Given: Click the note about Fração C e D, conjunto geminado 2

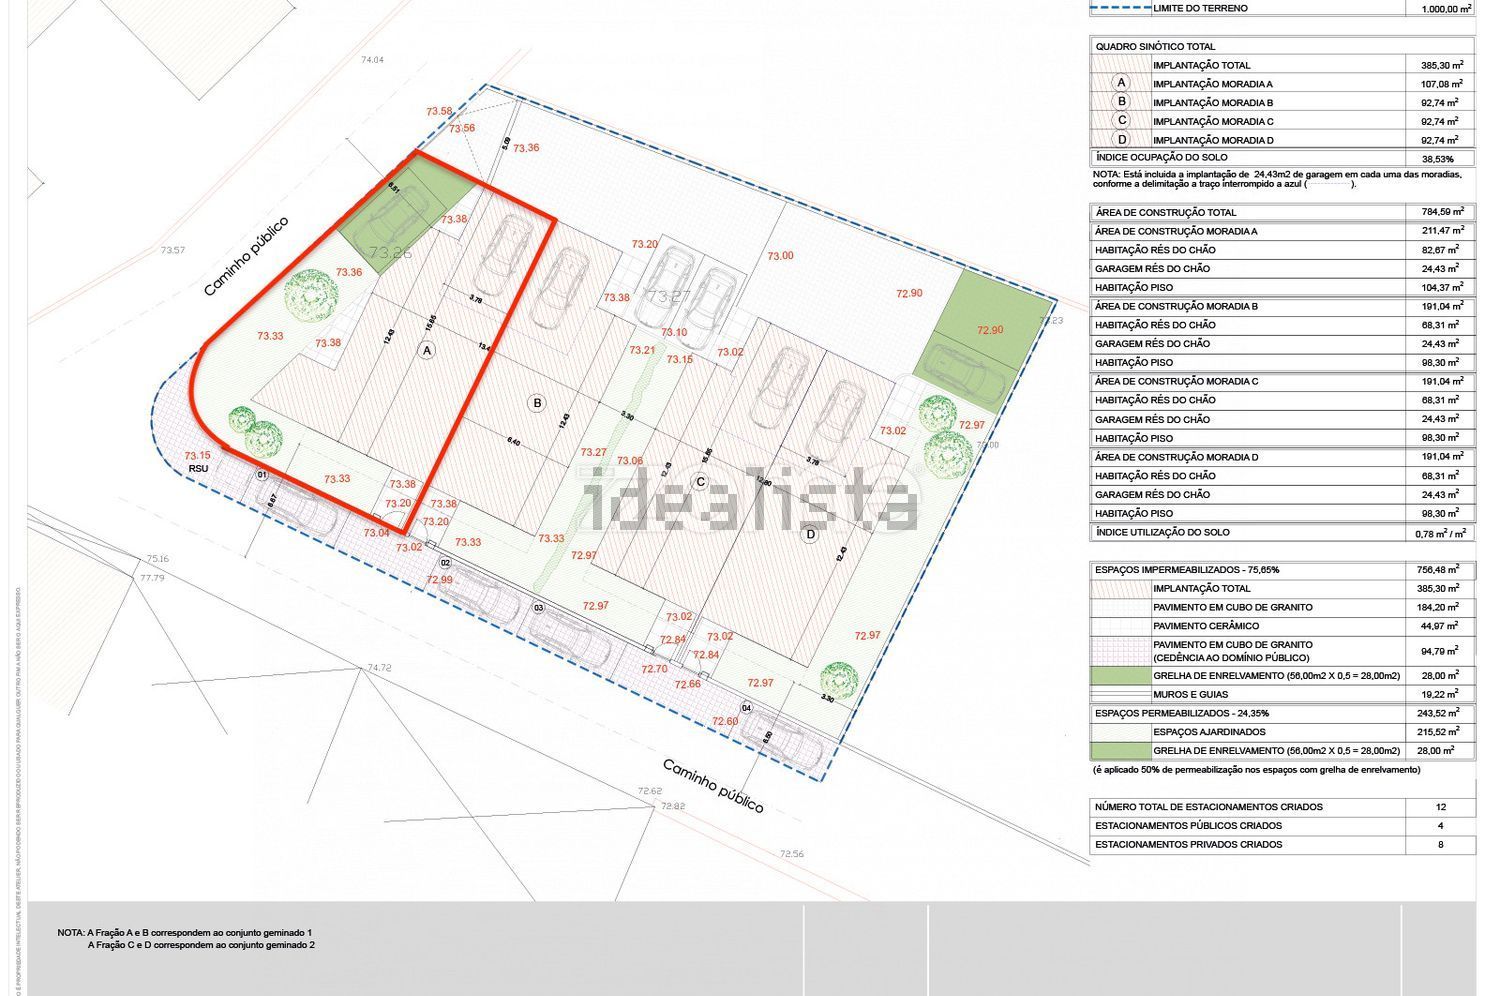Looking at the screenshot, I should 201,944.
